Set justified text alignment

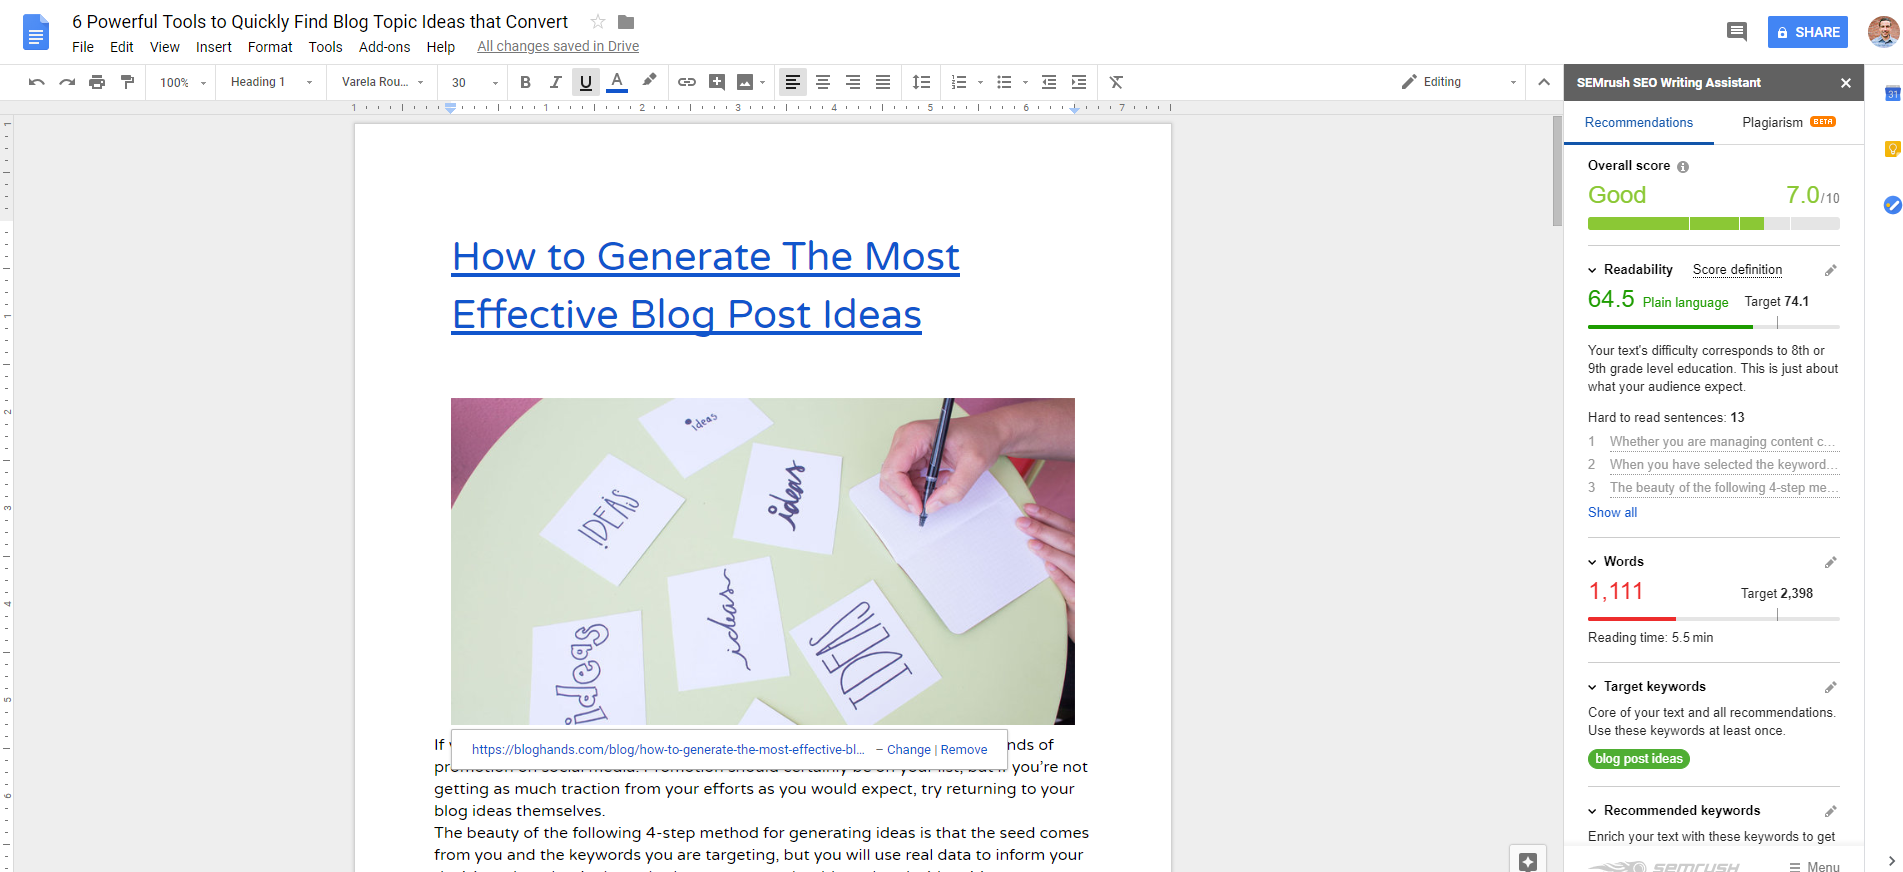point(883,82)
